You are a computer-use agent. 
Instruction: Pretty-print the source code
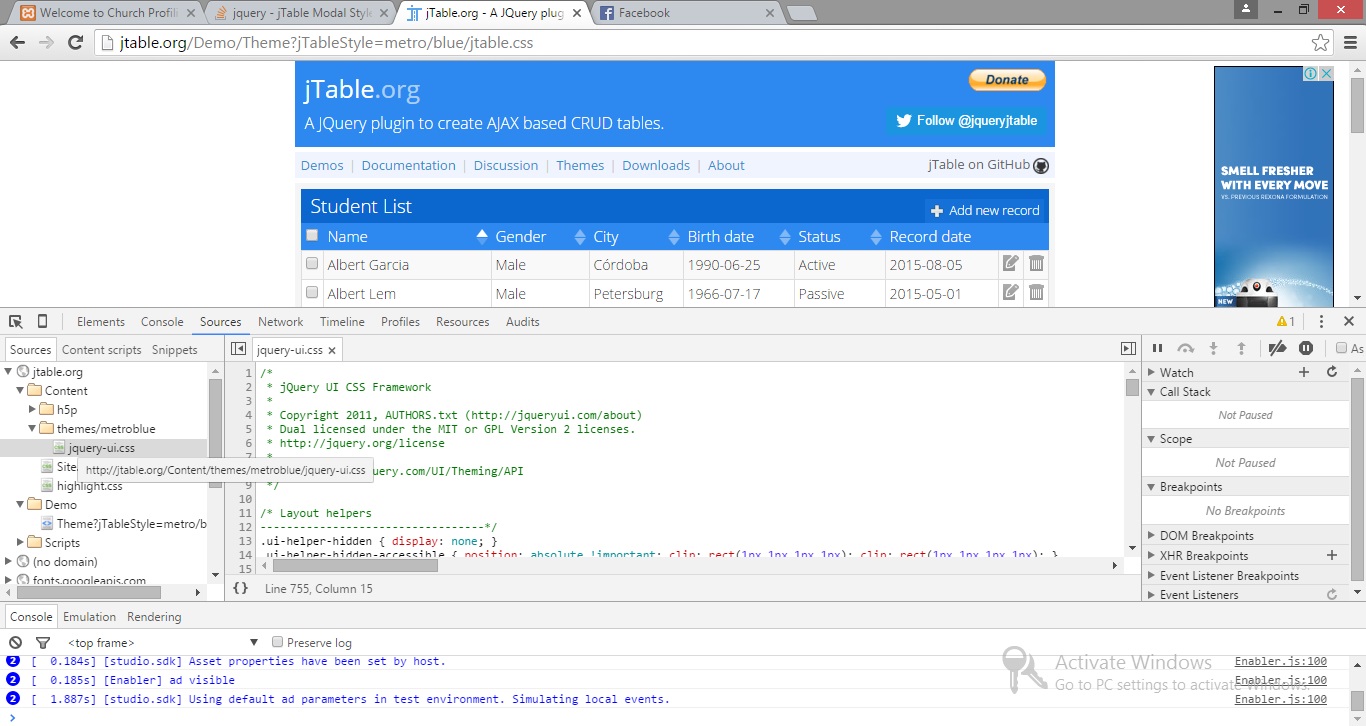click(x=239, y=588)
